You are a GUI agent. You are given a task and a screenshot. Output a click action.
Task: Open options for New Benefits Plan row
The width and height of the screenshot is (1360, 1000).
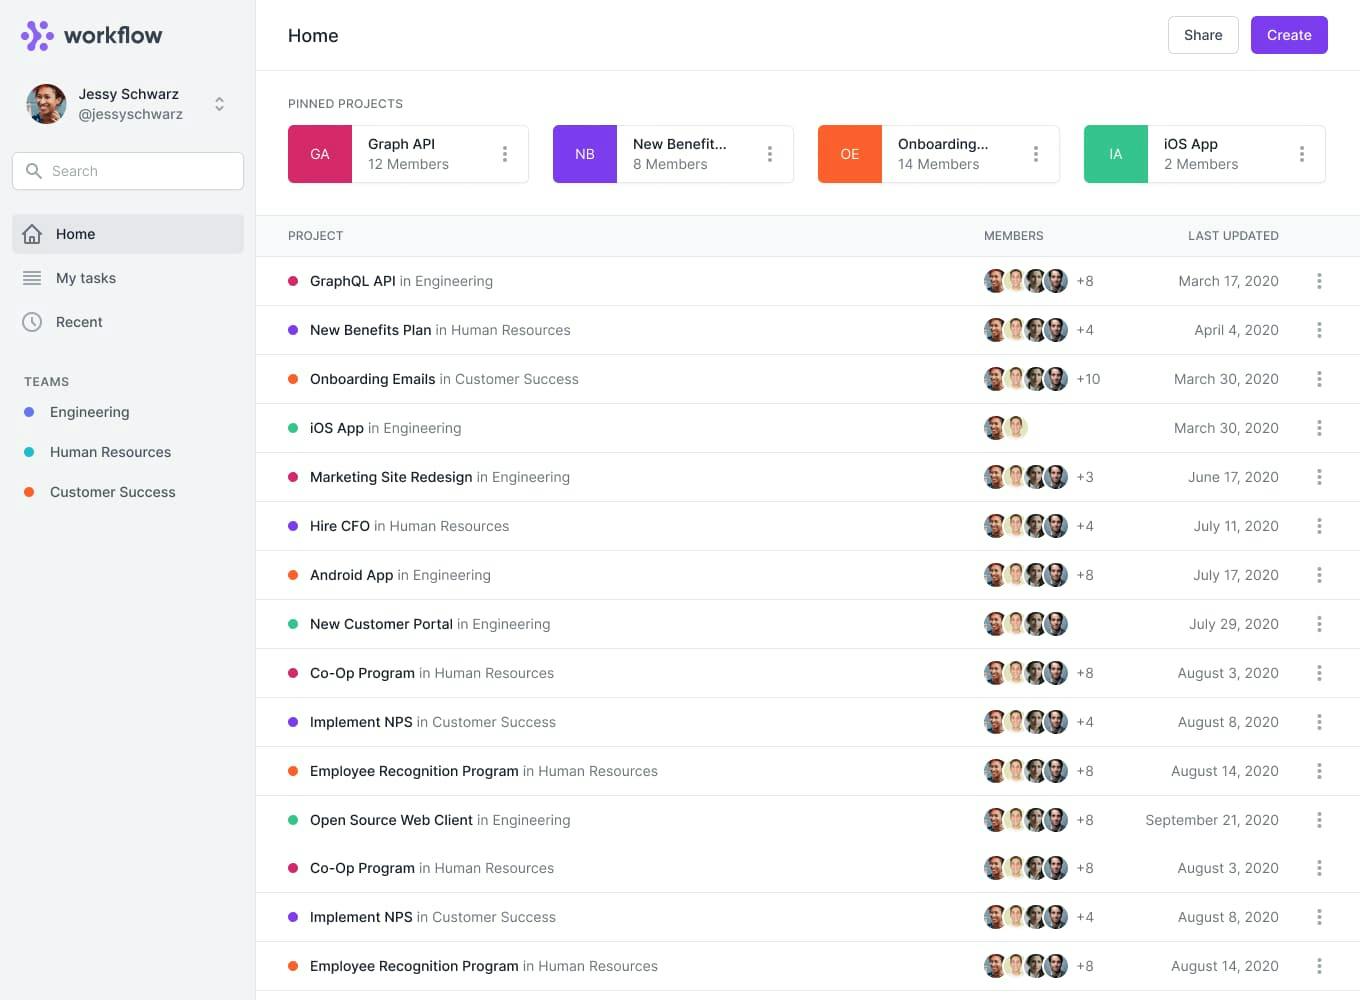click(x=1319, y=330)
